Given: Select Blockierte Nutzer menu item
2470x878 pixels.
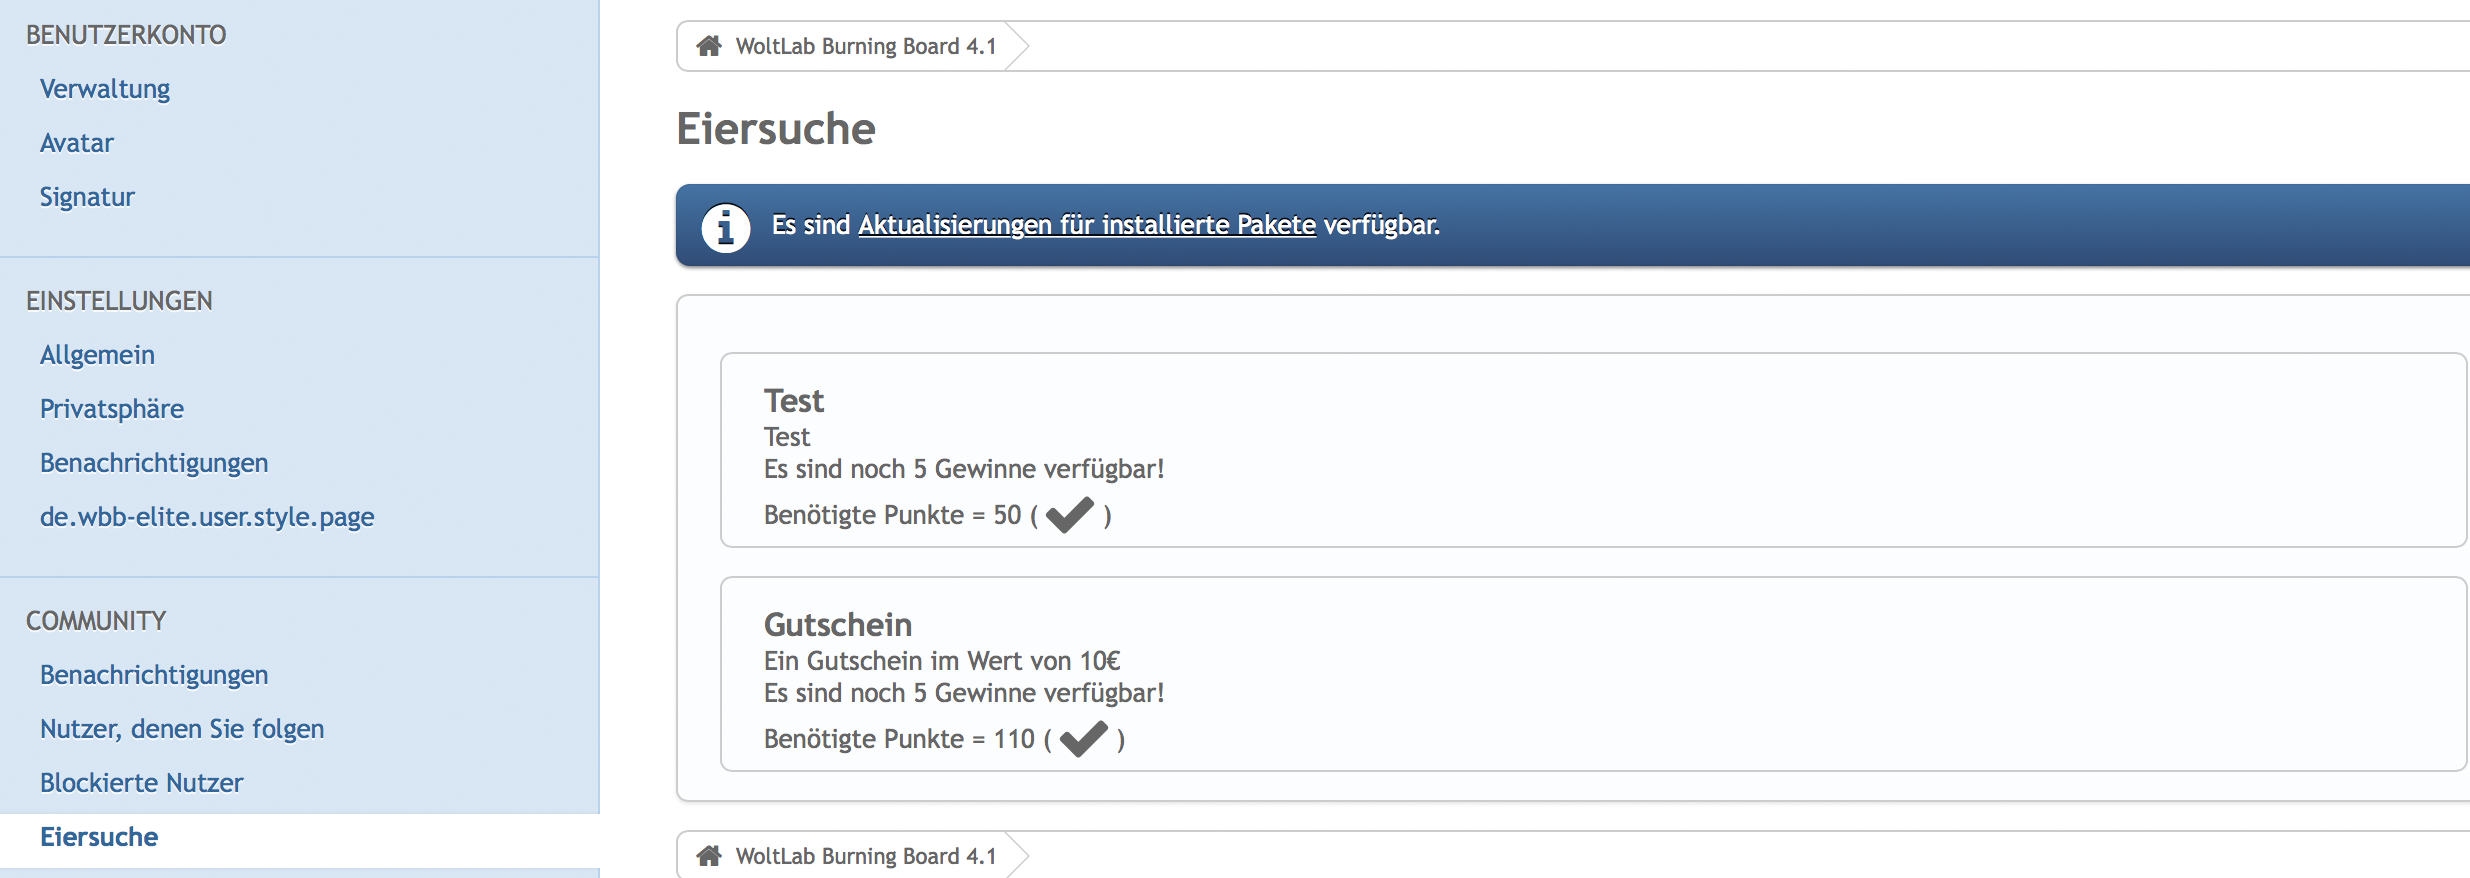Looking at the screenshot, I should click(141, 783).
